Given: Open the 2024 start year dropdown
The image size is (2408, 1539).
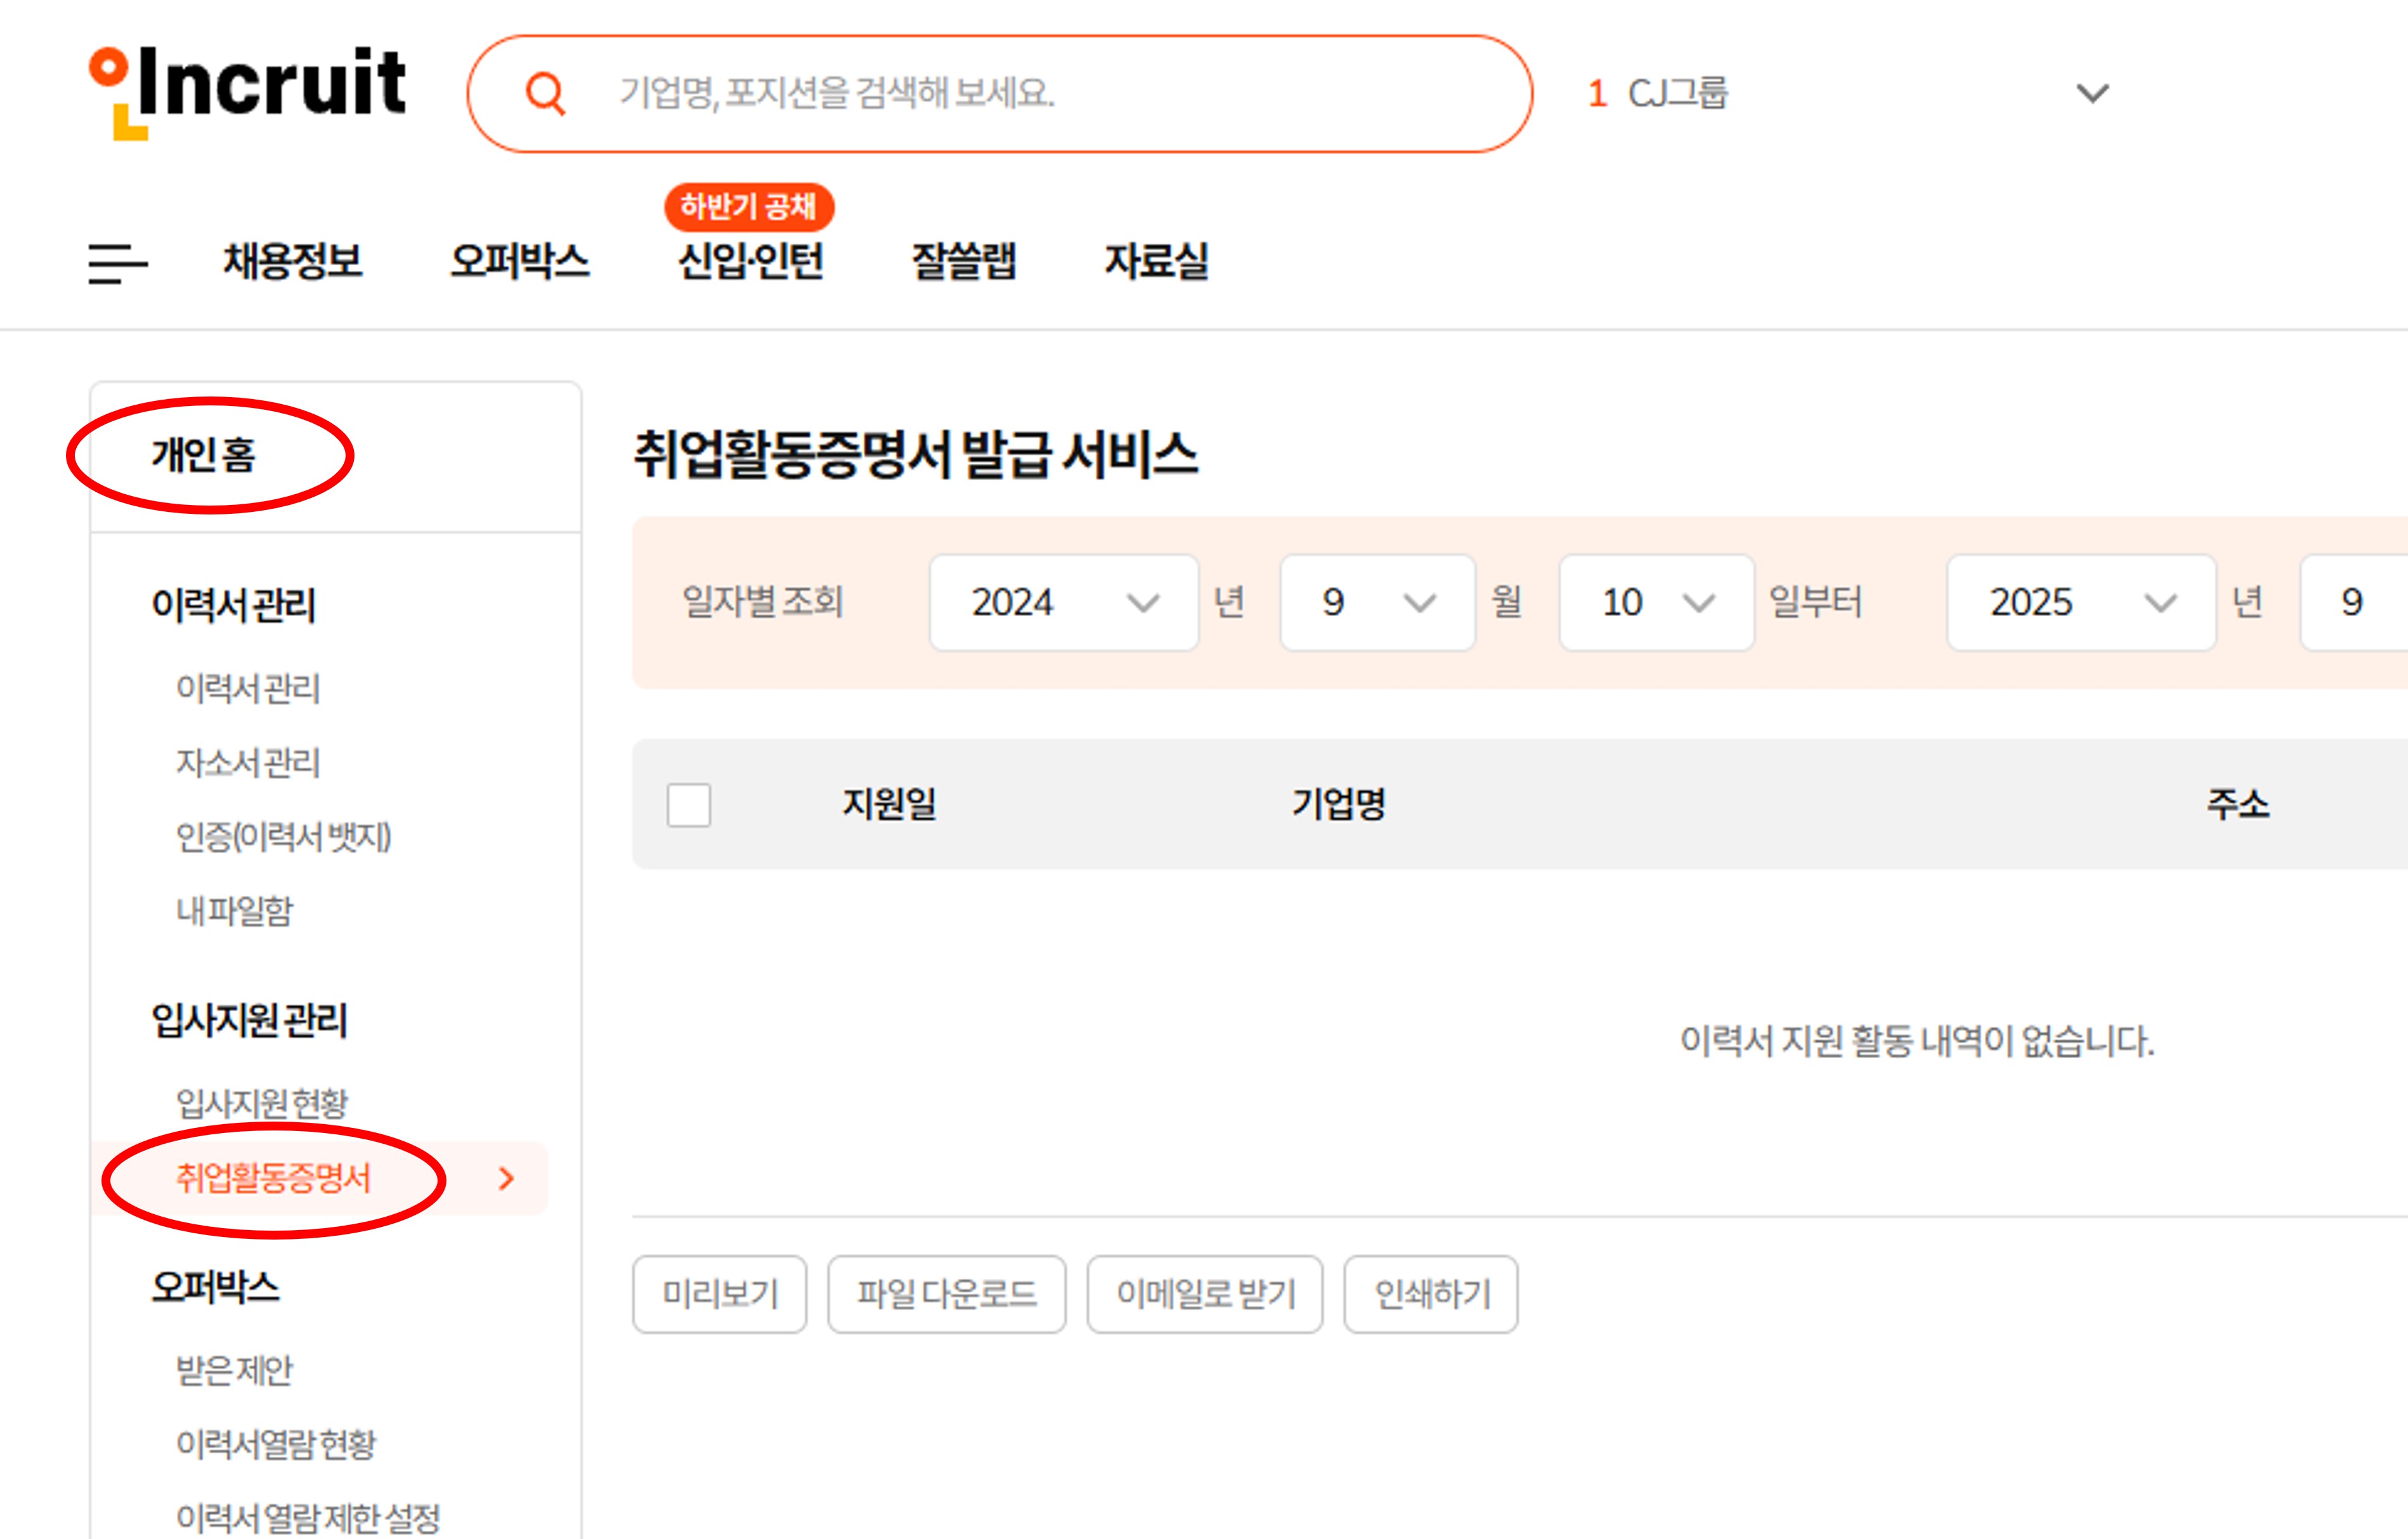Looking at the screenshot, I should 1063,603.
